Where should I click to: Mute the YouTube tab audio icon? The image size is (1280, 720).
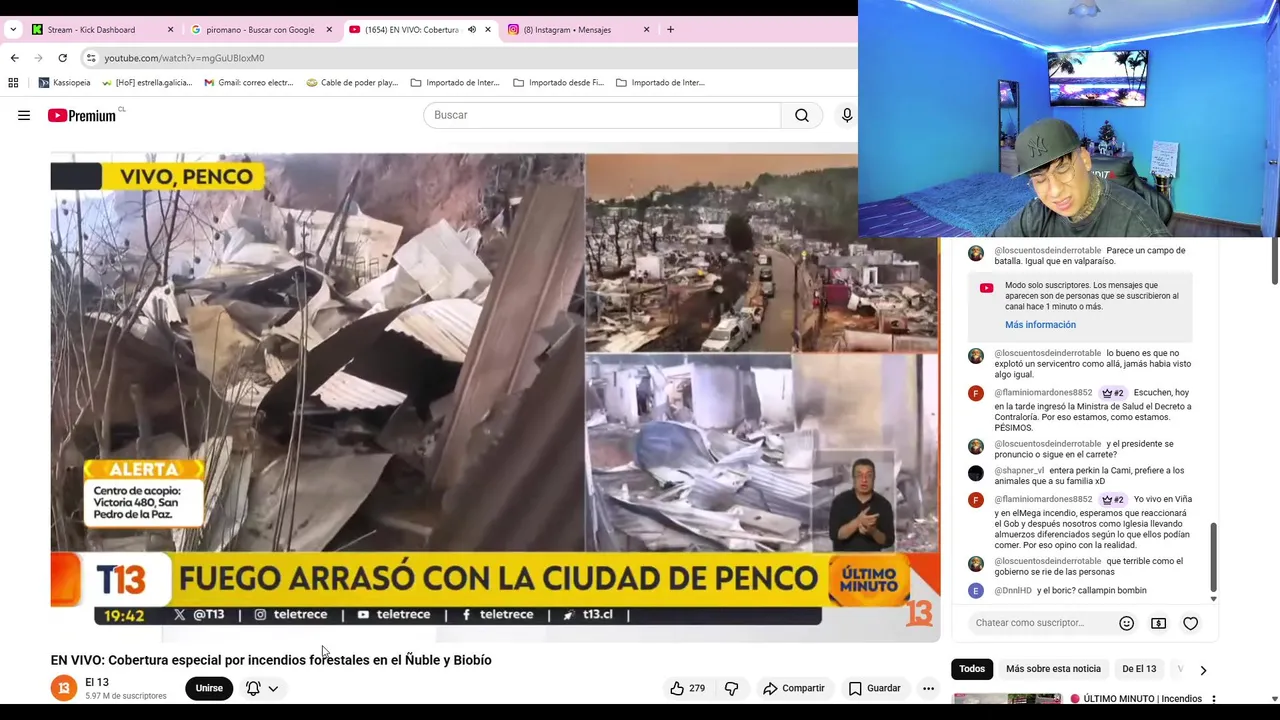coord(472,30)
